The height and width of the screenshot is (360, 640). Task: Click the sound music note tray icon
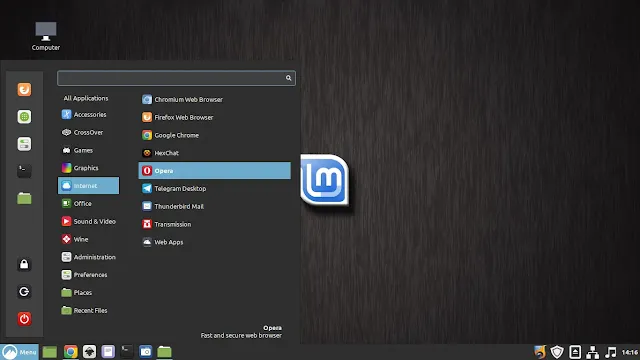point(611,352)
